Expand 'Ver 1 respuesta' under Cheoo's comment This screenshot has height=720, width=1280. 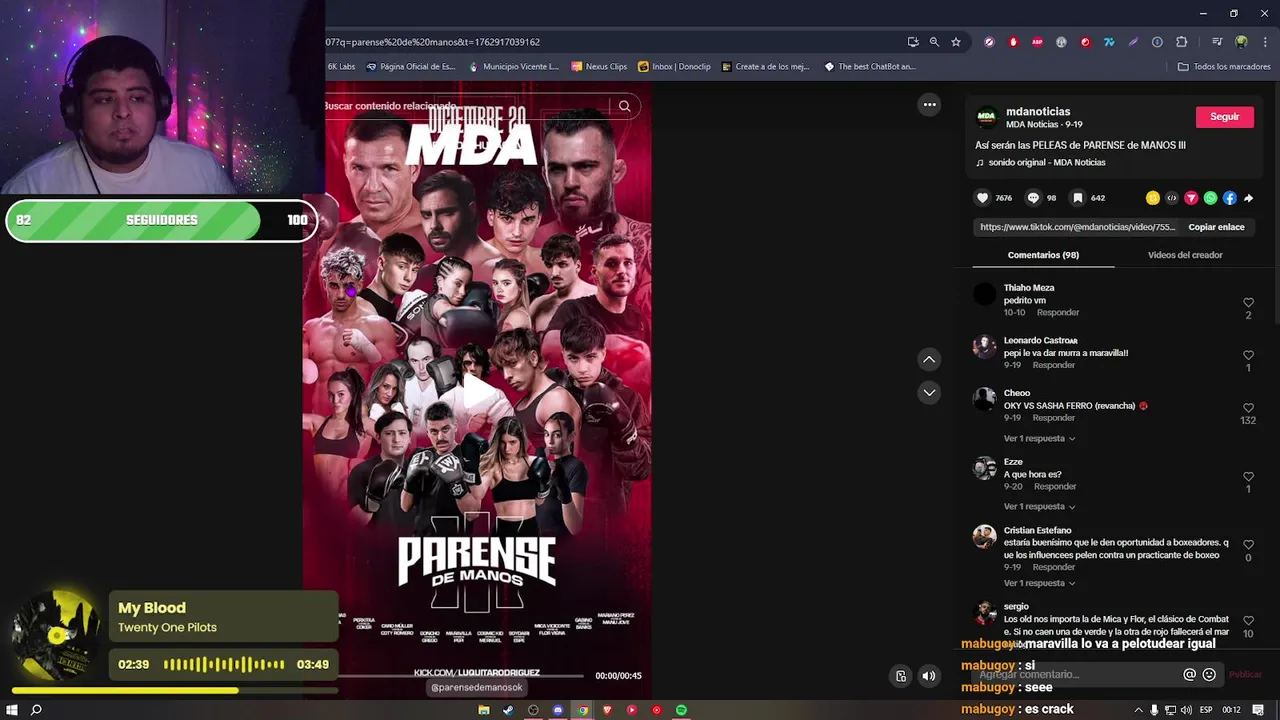[1039, 438]
